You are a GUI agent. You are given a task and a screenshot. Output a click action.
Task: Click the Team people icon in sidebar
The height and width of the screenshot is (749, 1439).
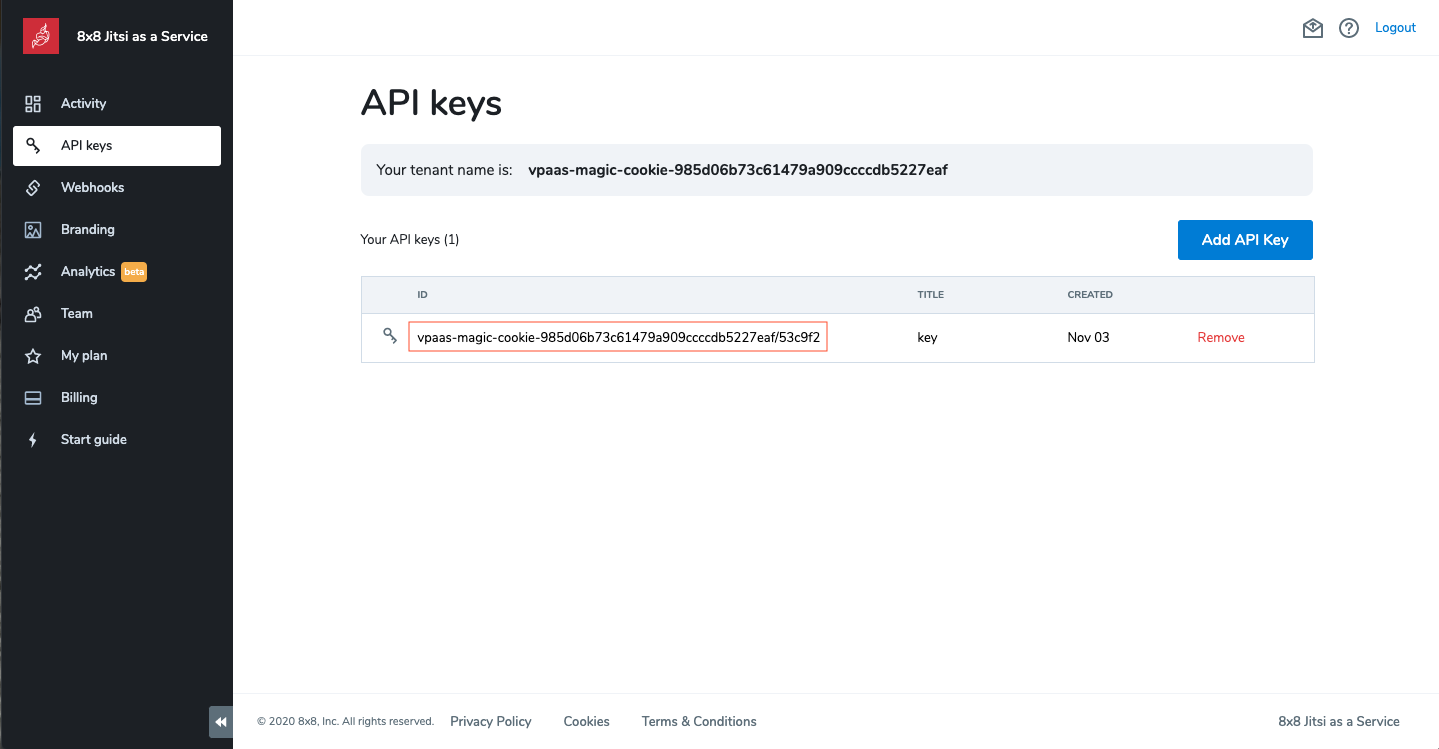point(33,314)
